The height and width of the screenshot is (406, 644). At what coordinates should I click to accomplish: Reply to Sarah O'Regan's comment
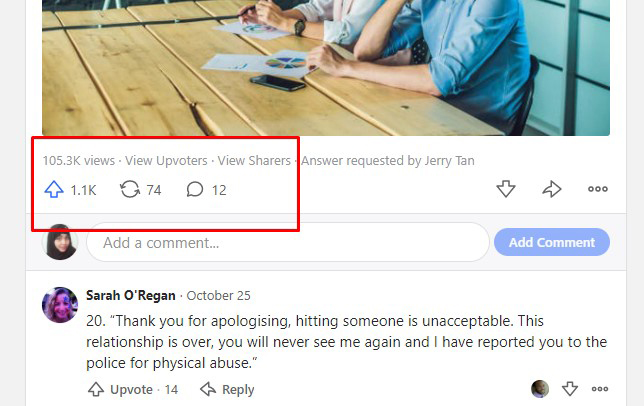point(227,389)
